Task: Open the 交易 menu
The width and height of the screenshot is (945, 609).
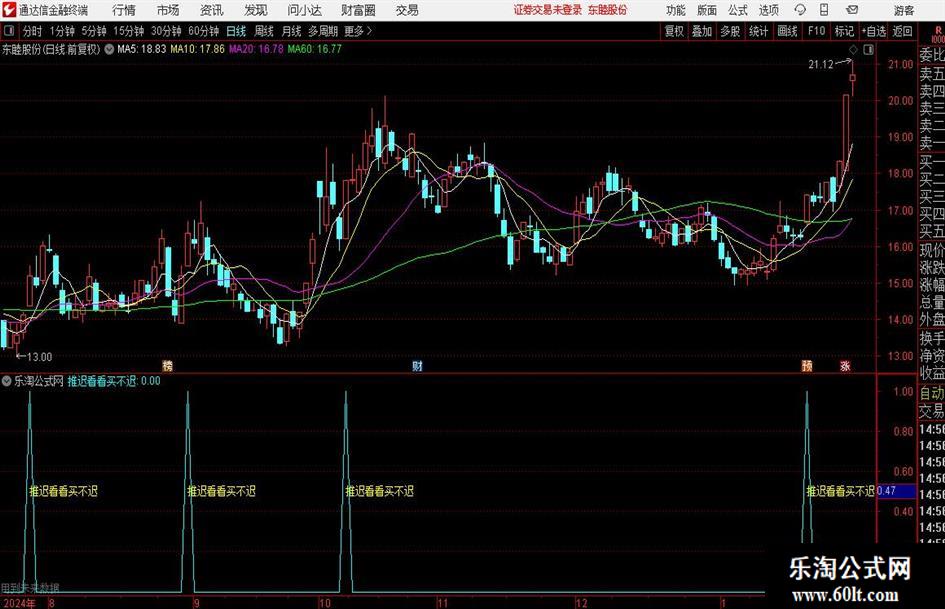Action: coord(407,10)
